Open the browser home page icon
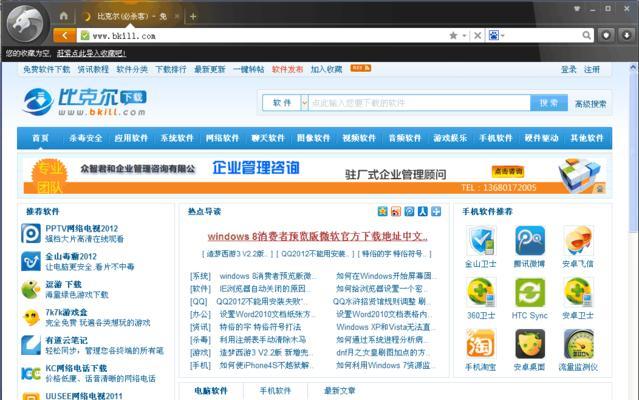Image resolution: width=639 pixels, height=400 pixels. [64, 16]
